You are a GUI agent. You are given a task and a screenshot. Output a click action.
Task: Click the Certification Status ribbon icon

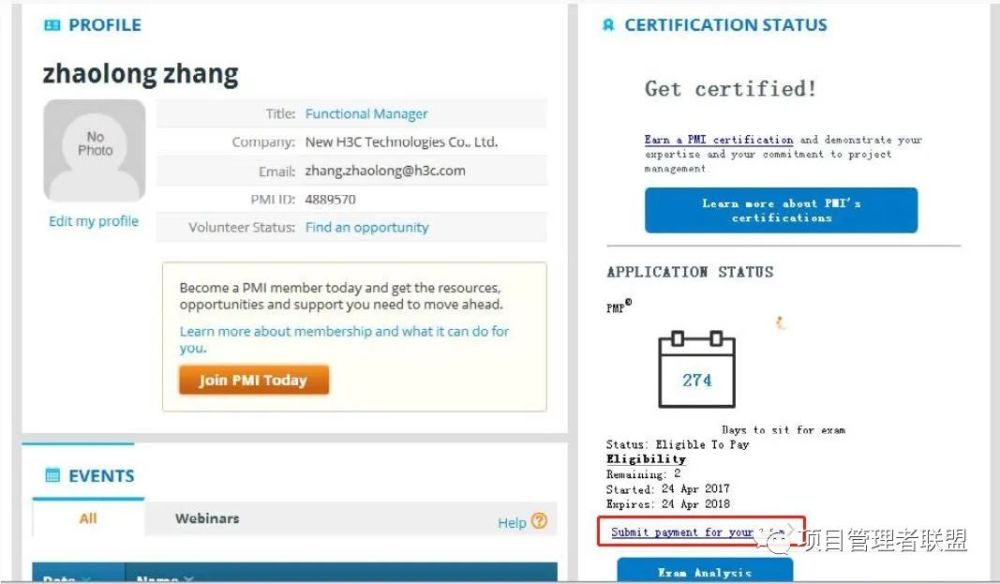tap(608, 26)
